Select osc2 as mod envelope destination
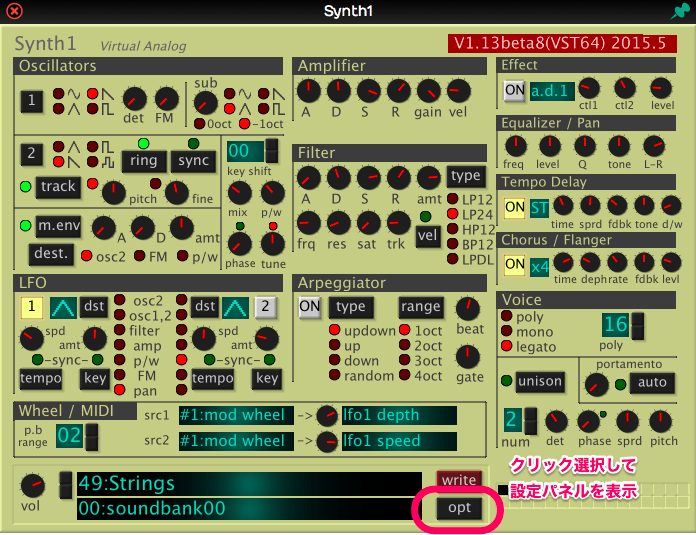Screen dimensions: 696x535 87,256
